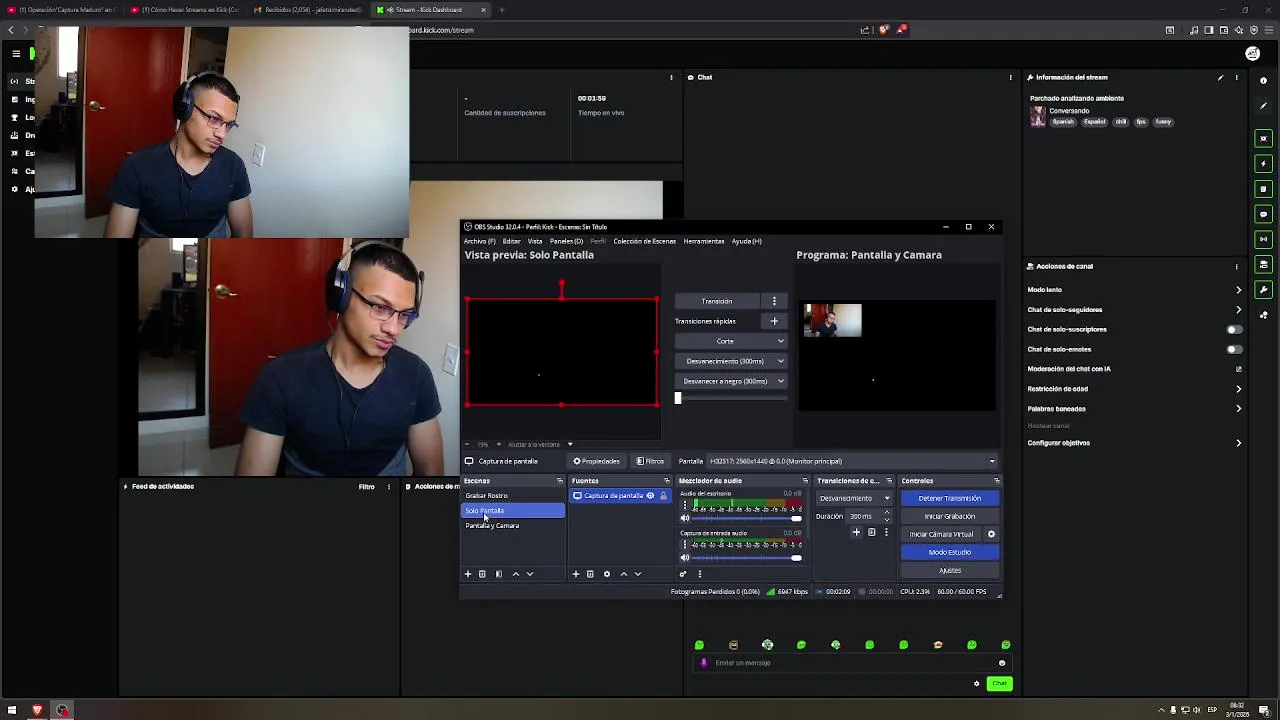
Task: Toggle Modo Estudio button
Action: coord(949,552)
